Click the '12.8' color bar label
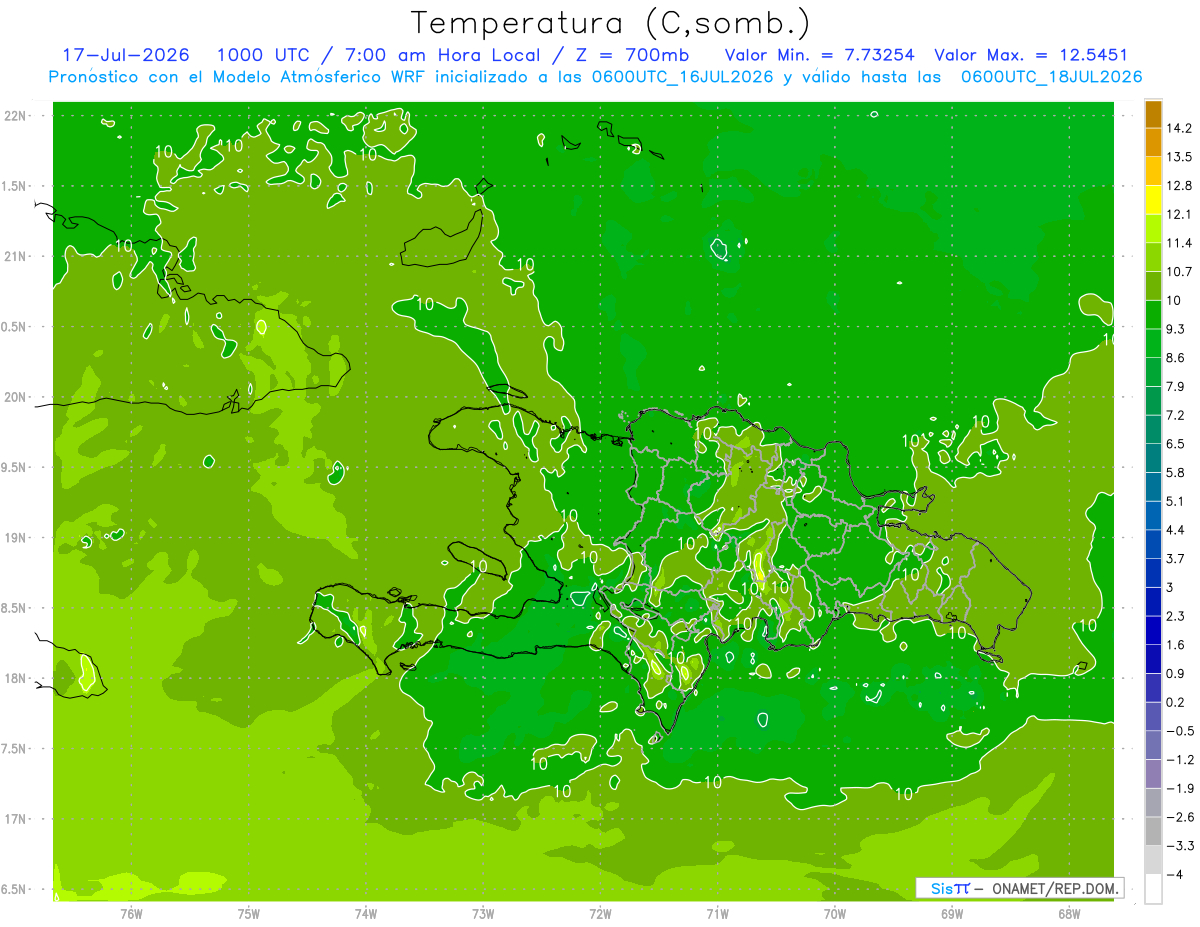 (1179, 186)
